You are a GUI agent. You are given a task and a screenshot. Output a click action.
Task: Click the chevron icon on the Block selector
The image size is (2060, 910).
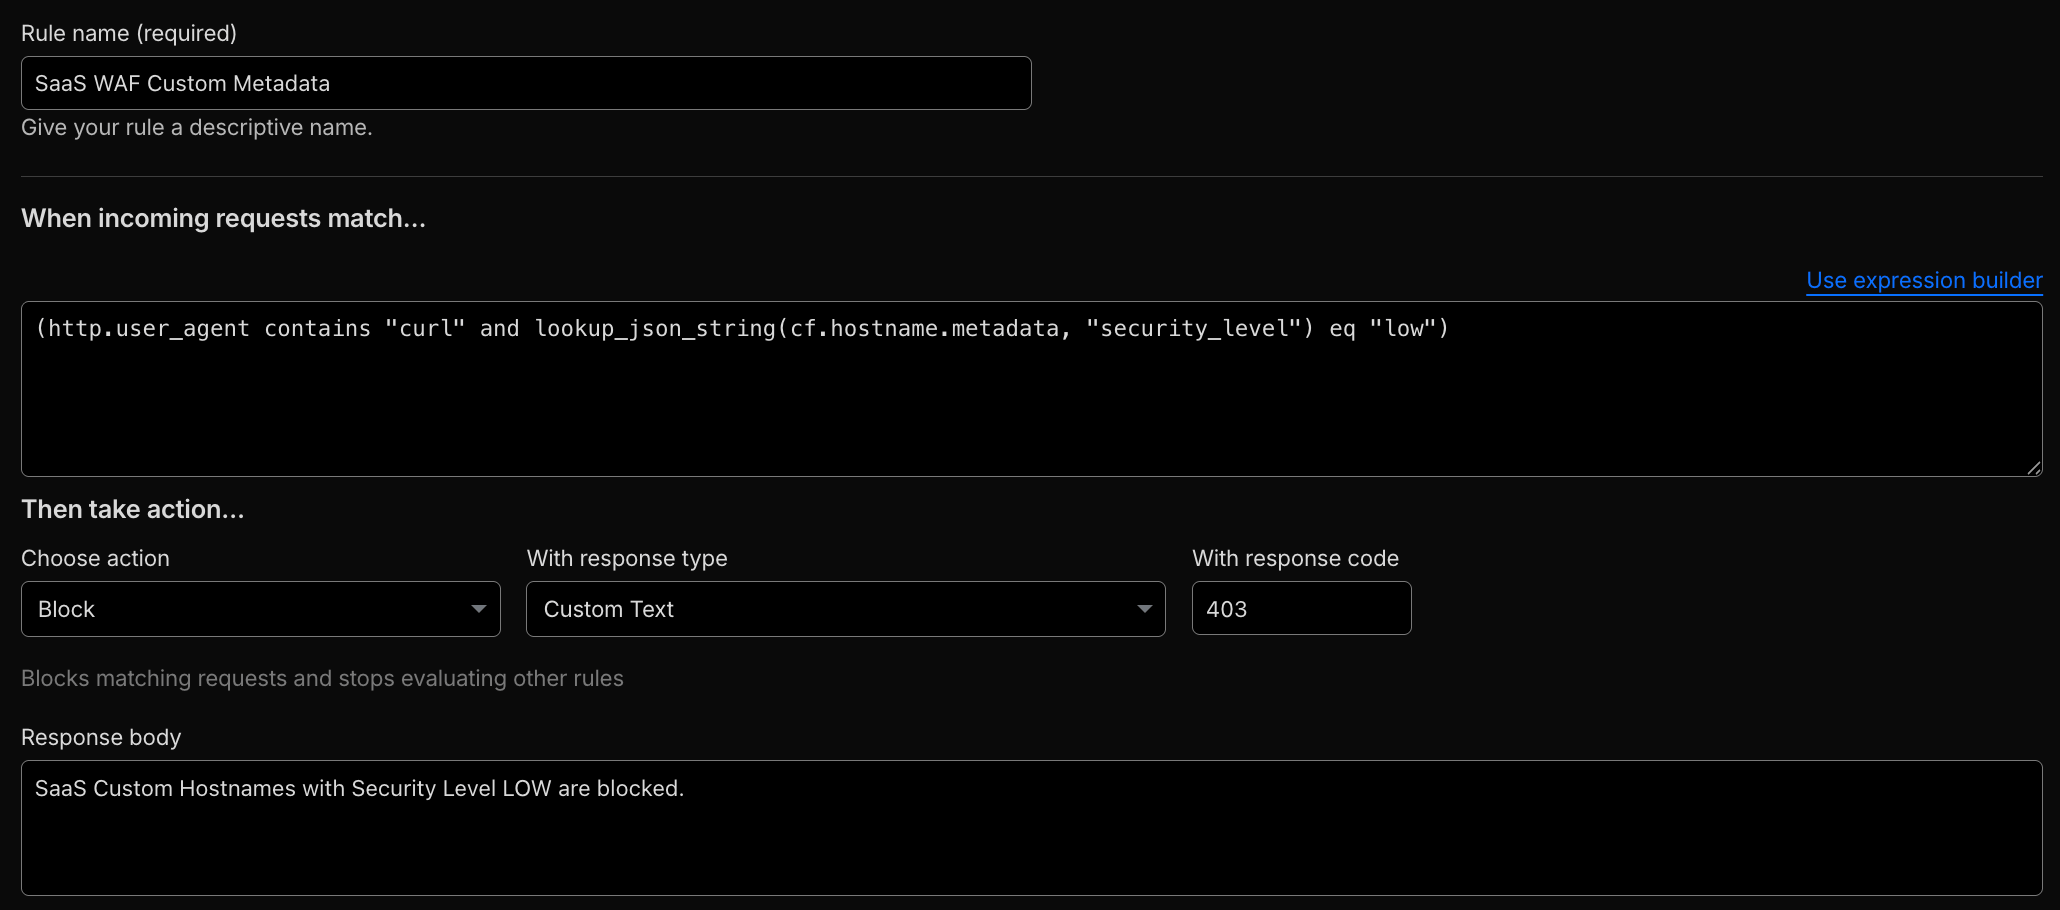(480, 608)
